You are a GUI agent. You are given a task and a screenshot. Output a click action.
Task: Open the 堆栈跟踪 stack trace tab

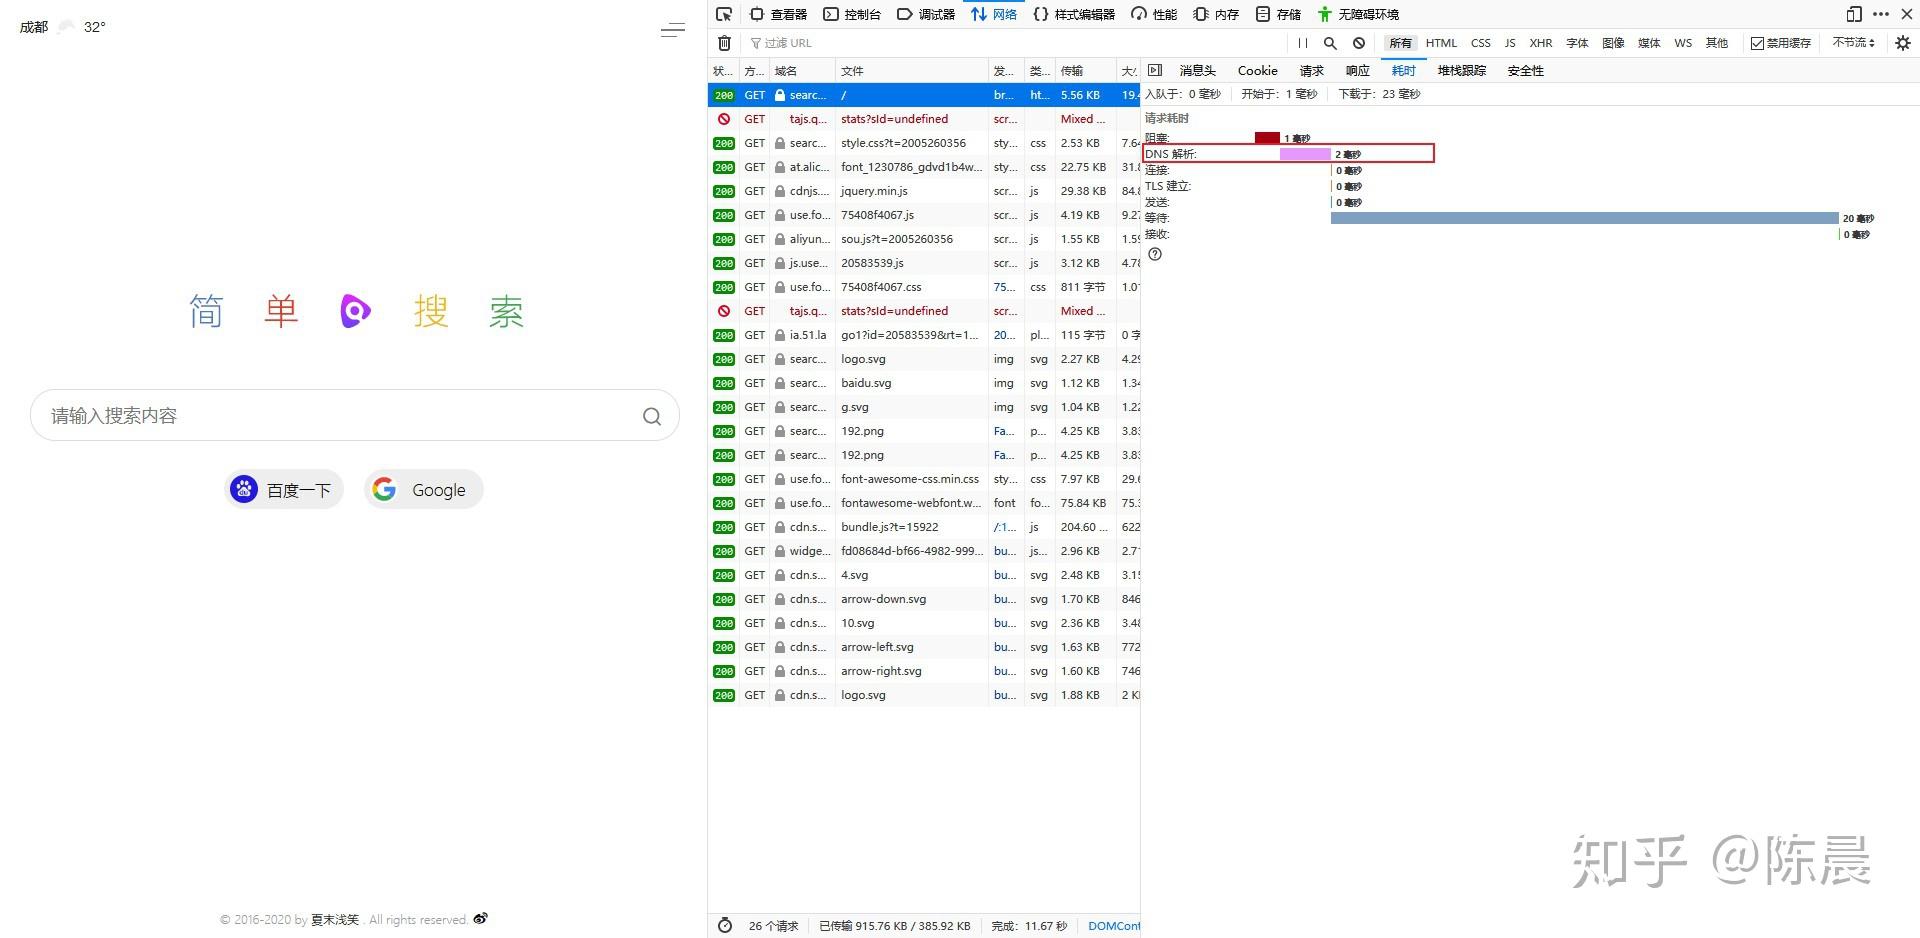[1461, 70]
